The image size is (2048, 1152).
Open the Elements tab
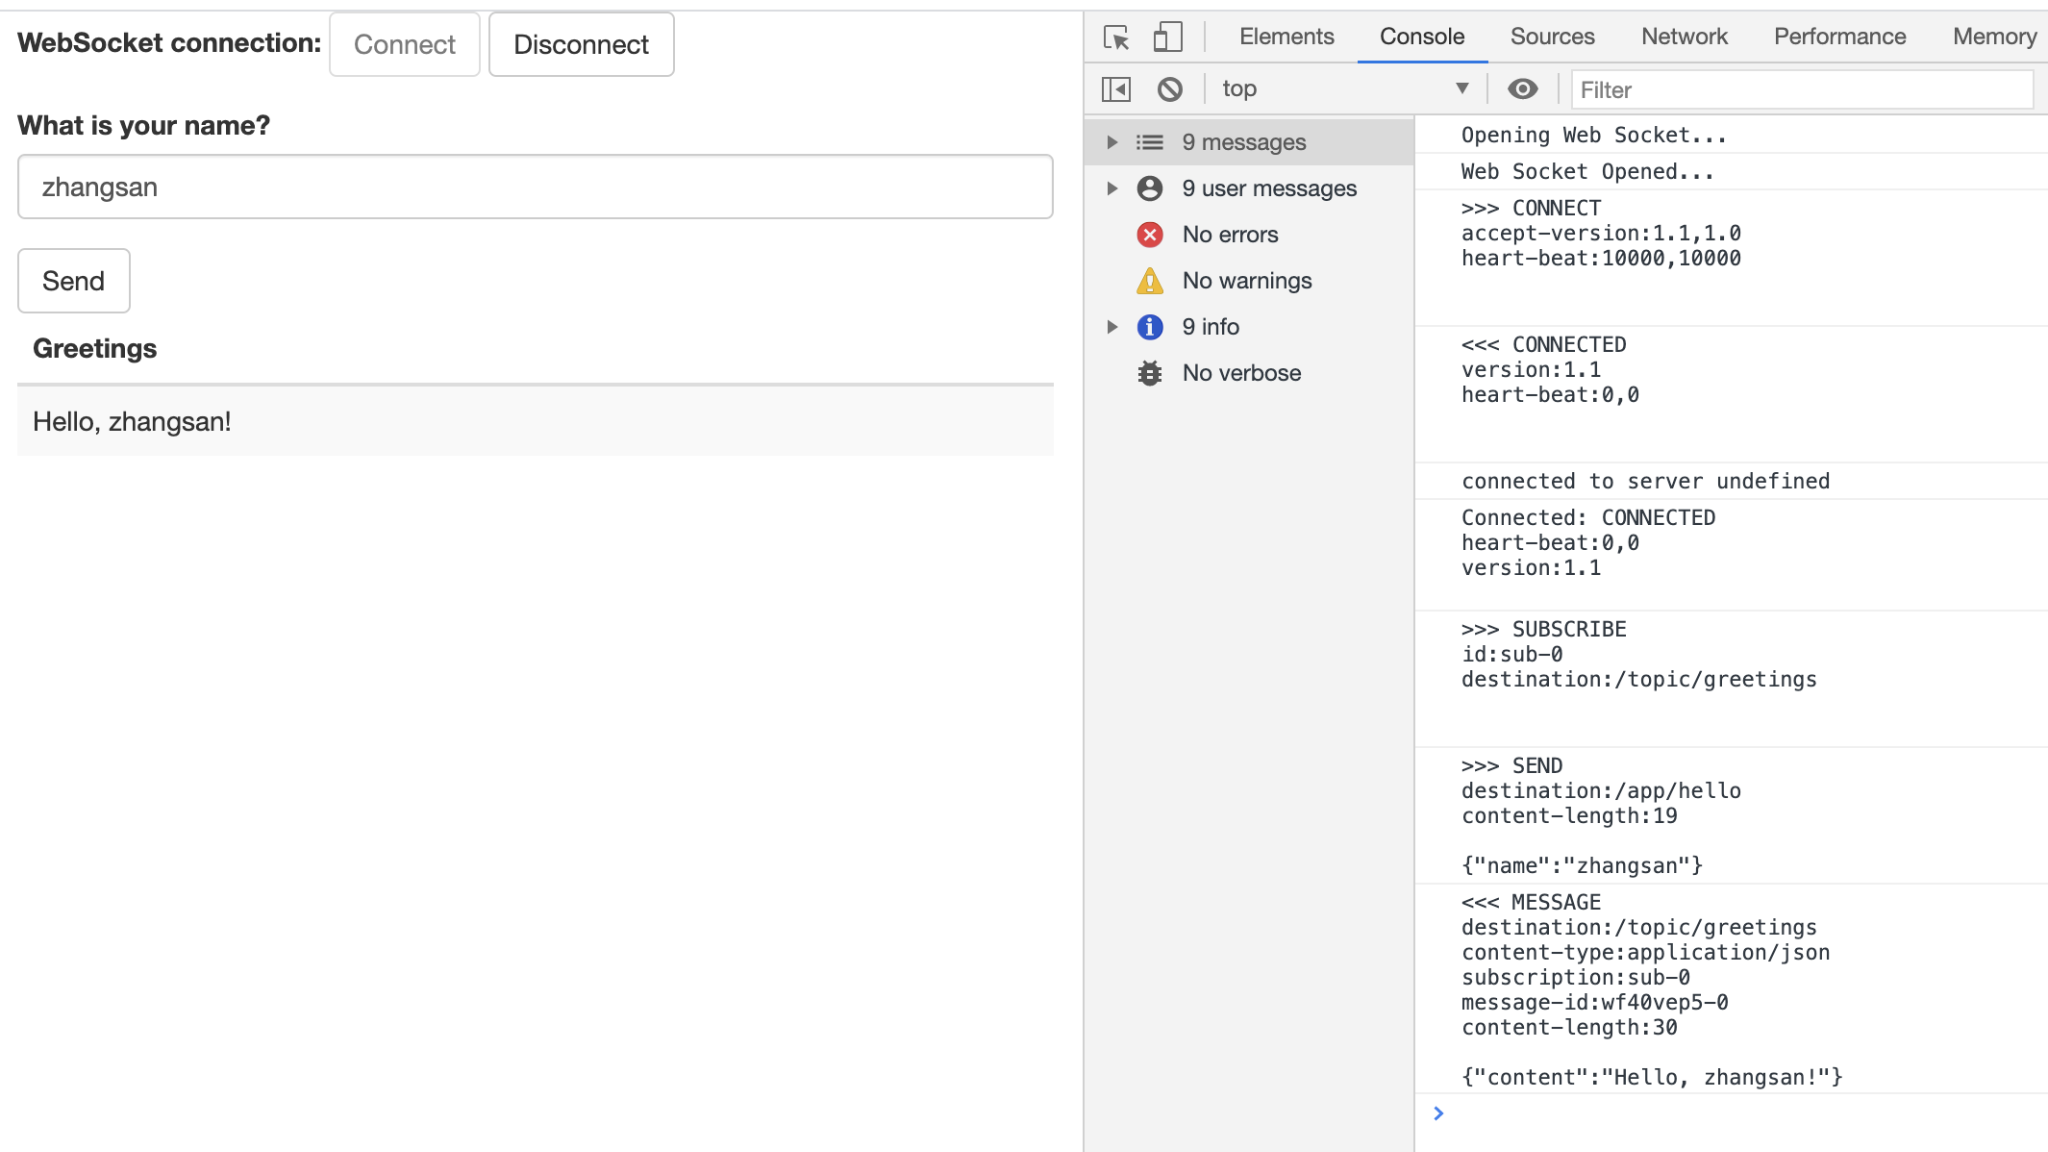[1286, 37]
